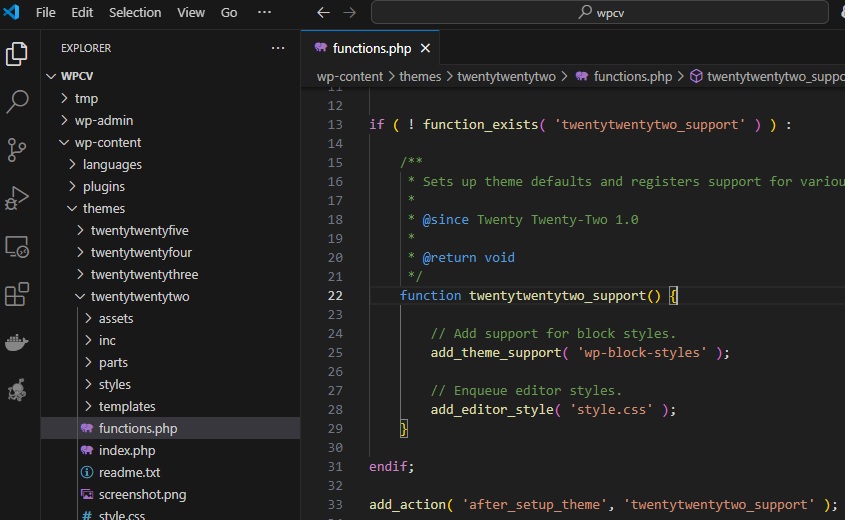
Task: Open Explorer views and more actions menu
Action: pos(278,48)
